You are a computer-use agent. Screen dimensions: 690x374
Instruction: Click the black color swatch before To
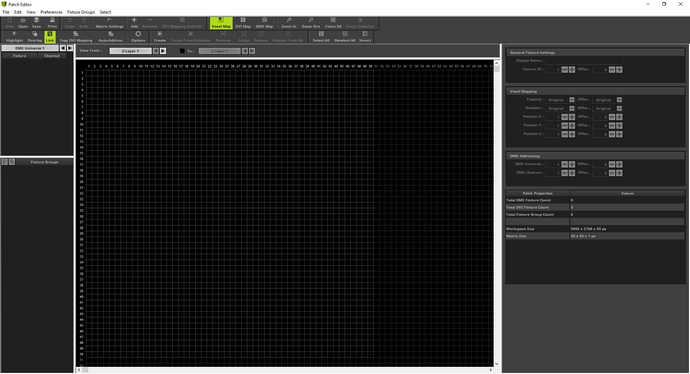182,51
